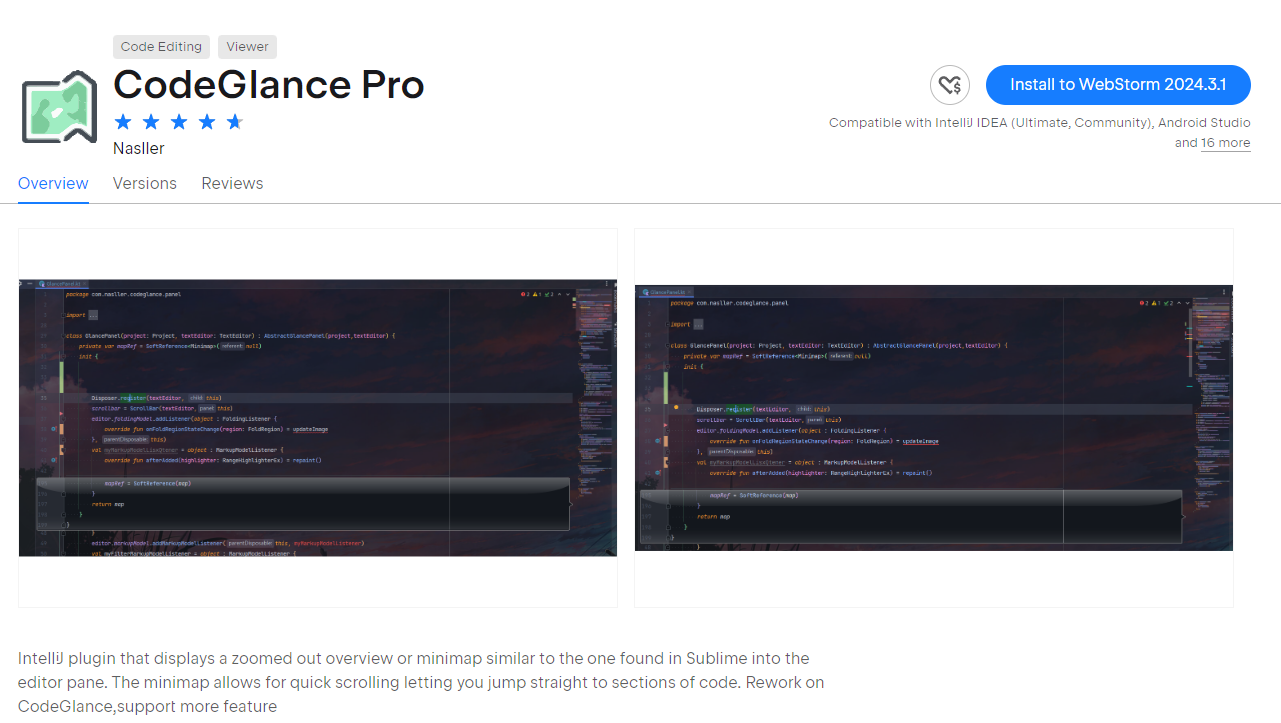Click the heart donate icon button

[950, 85]
